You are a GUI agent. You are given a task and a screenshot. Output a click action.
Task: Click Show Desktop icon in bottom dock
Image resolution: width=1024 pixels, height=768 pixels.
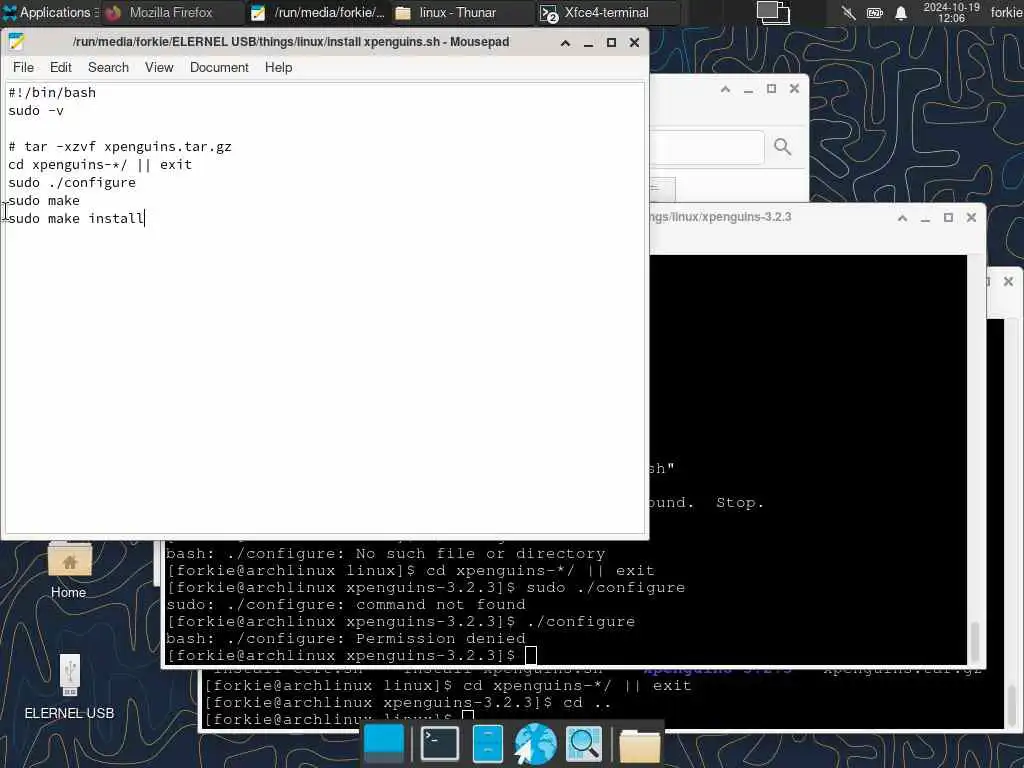tap(384, 744)
